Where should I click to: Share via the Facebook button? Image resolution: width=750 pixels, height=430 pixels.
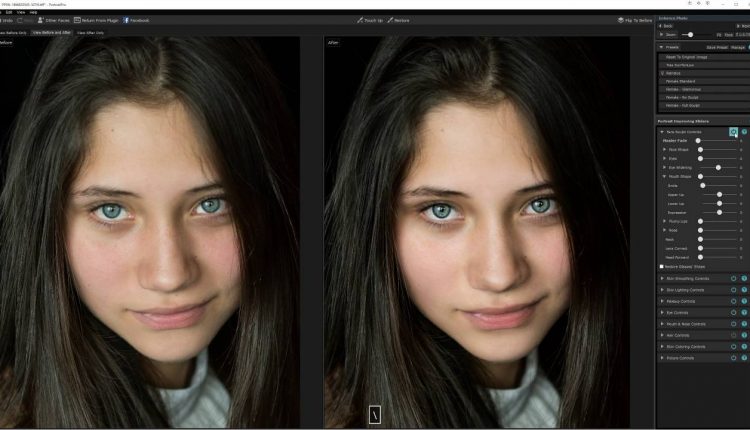point(136,21)
